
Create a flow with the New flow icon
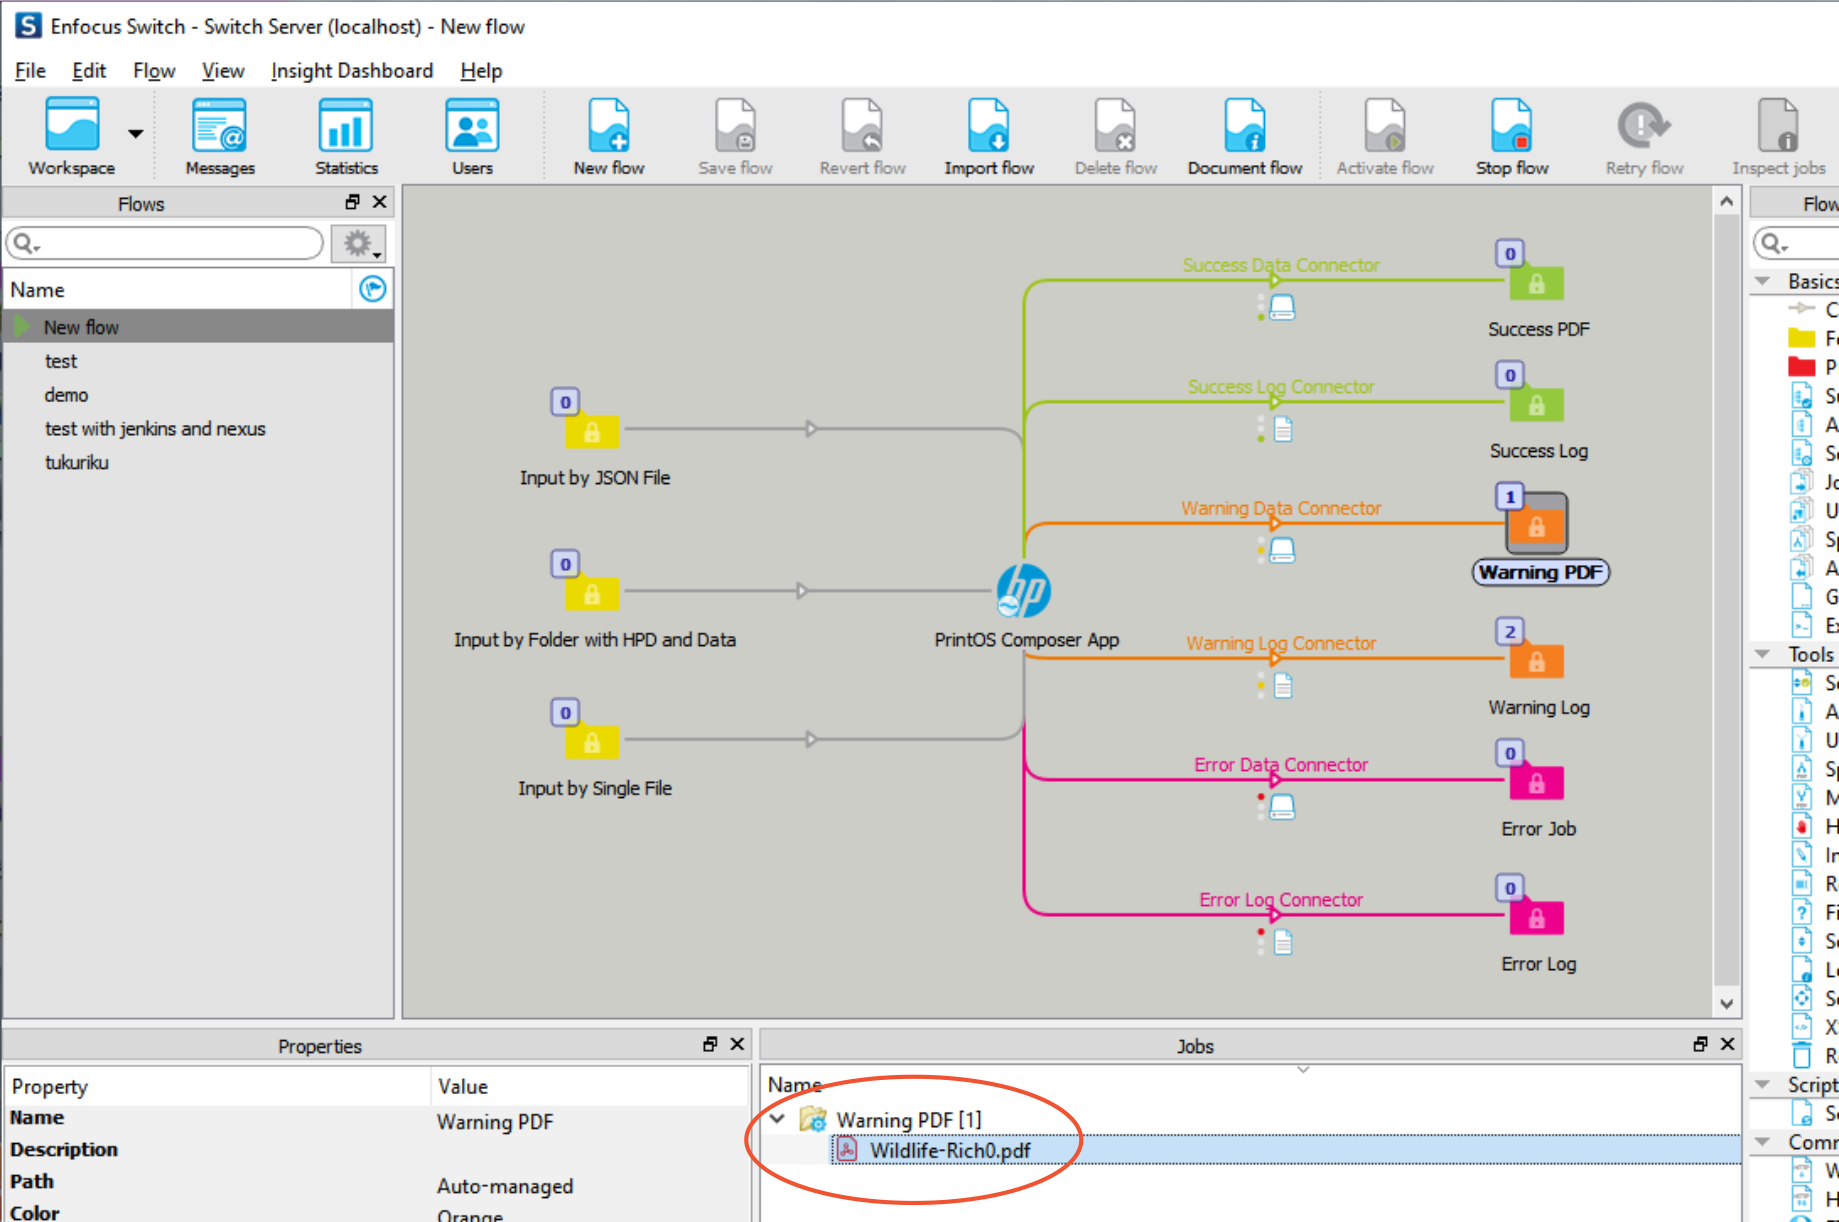coord(608,135)
